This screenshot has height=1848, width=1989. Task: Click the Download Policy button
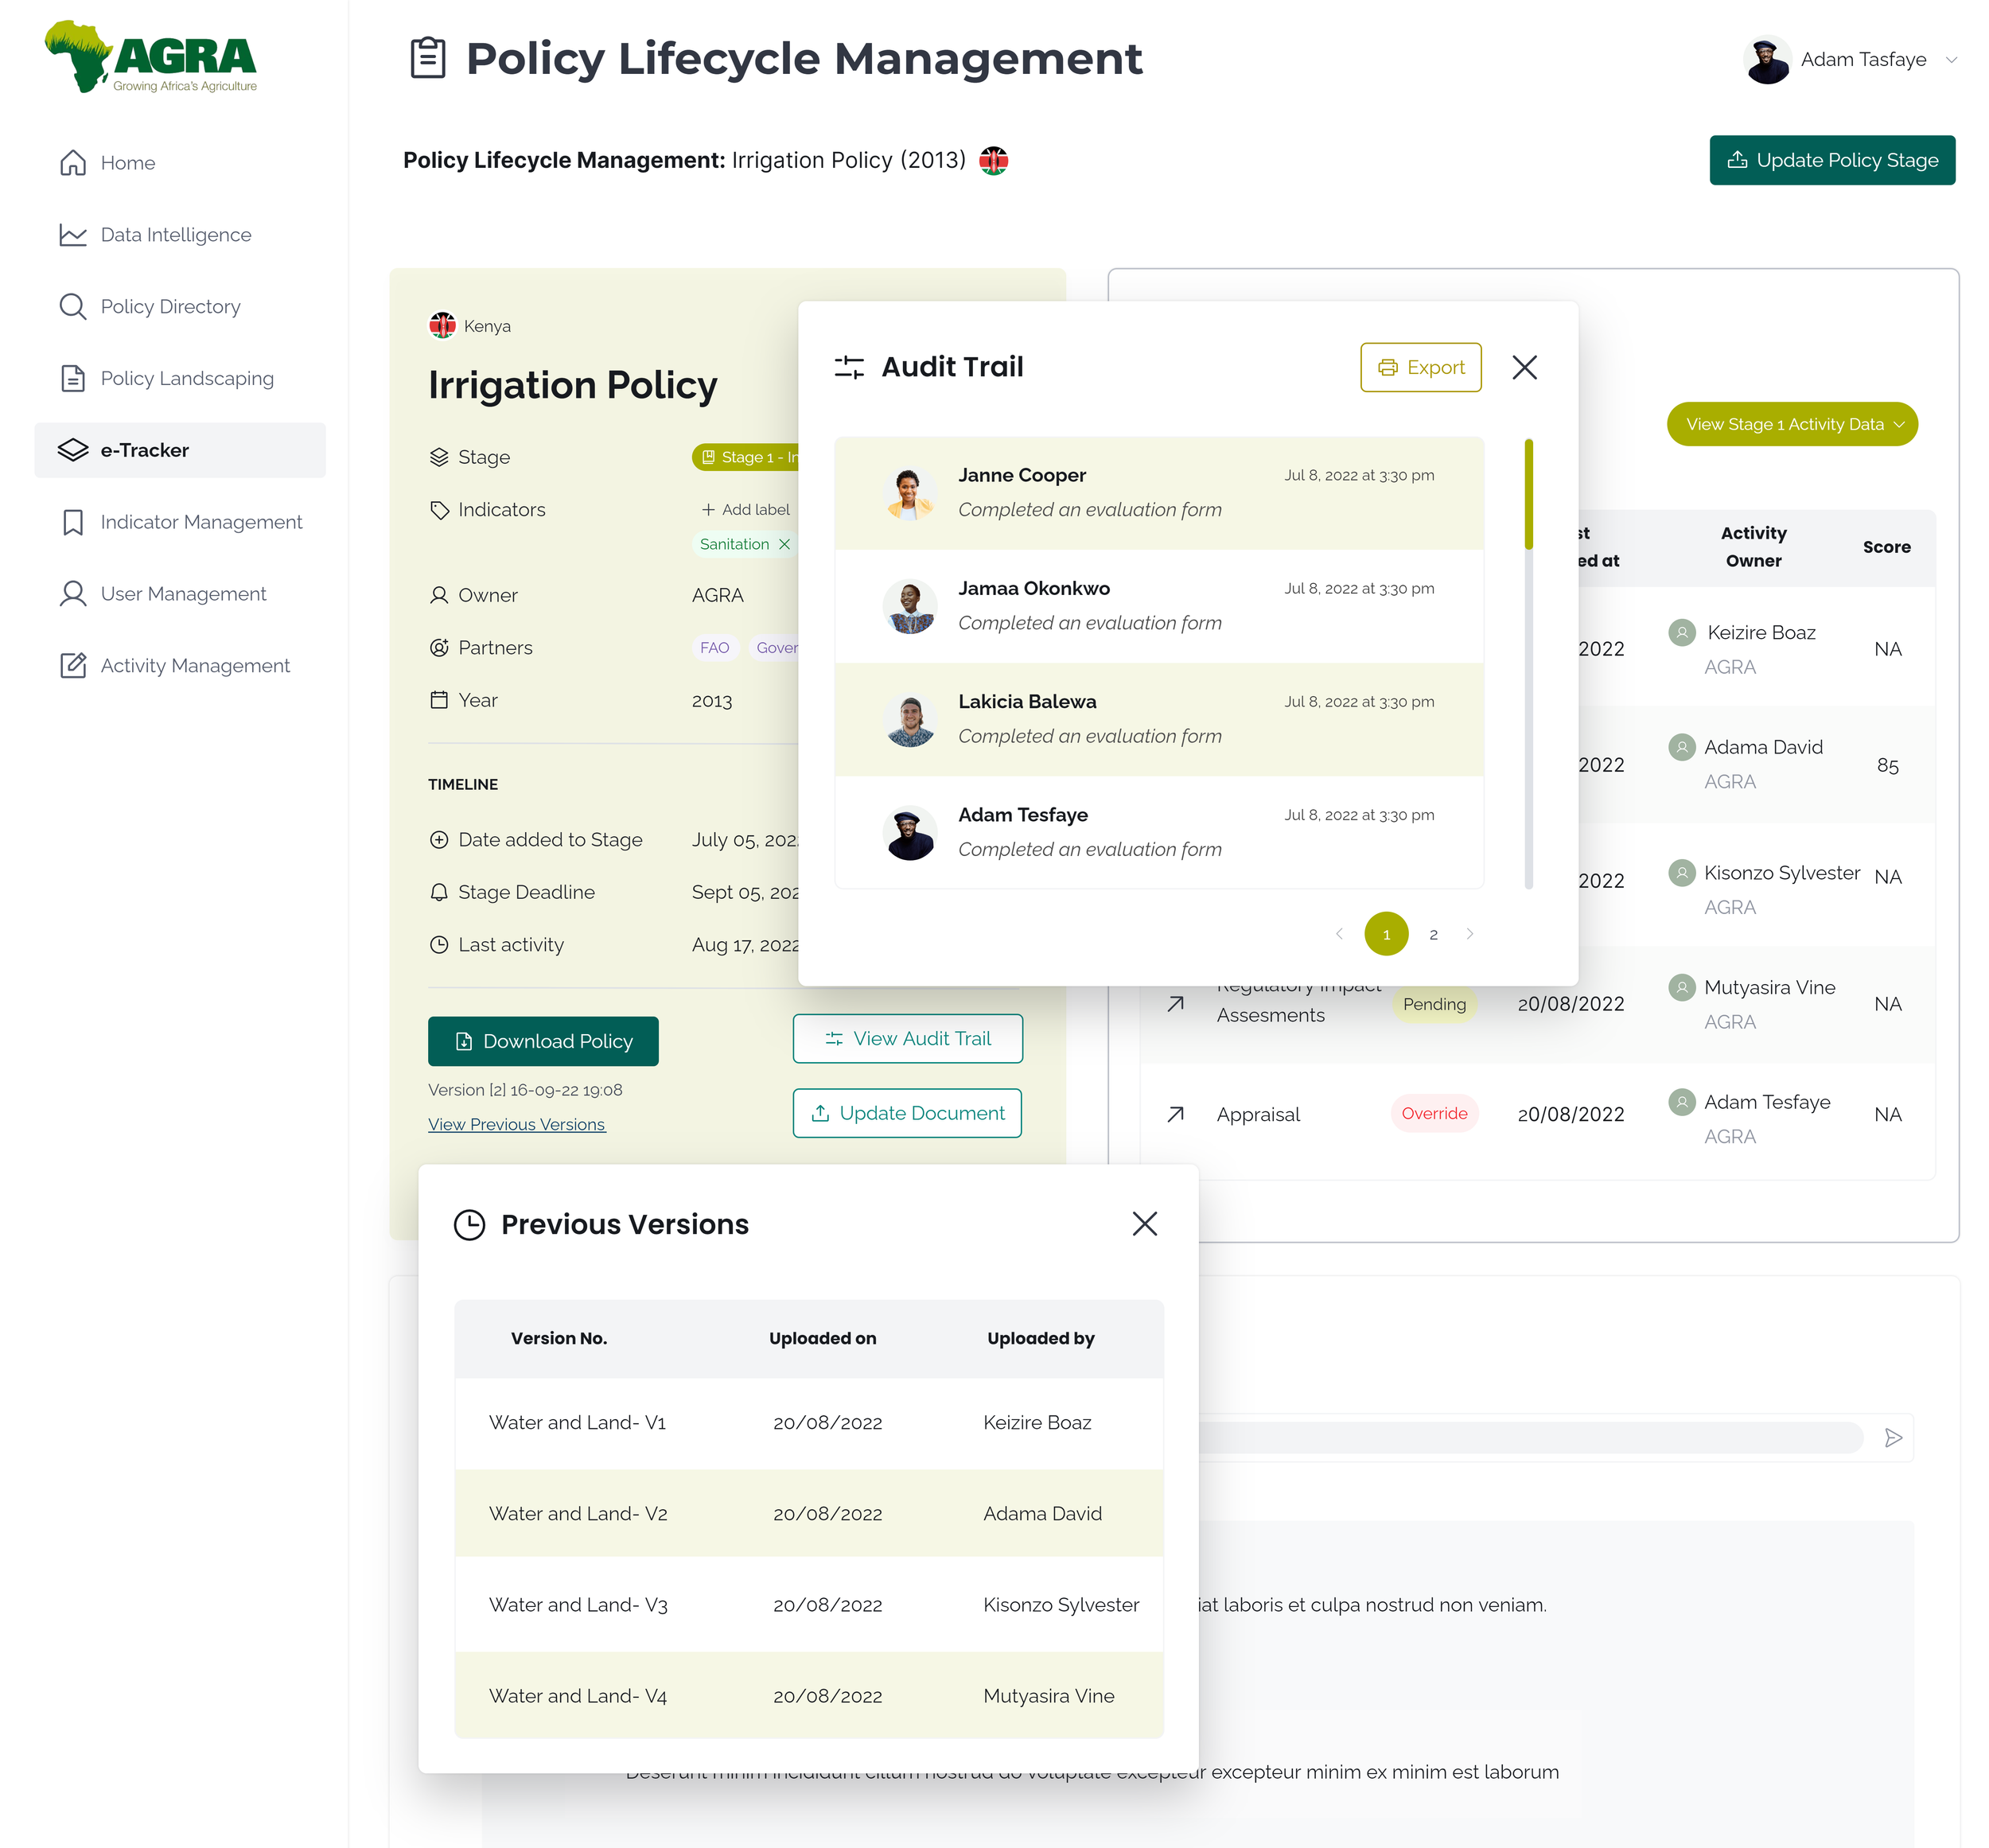543,1041
